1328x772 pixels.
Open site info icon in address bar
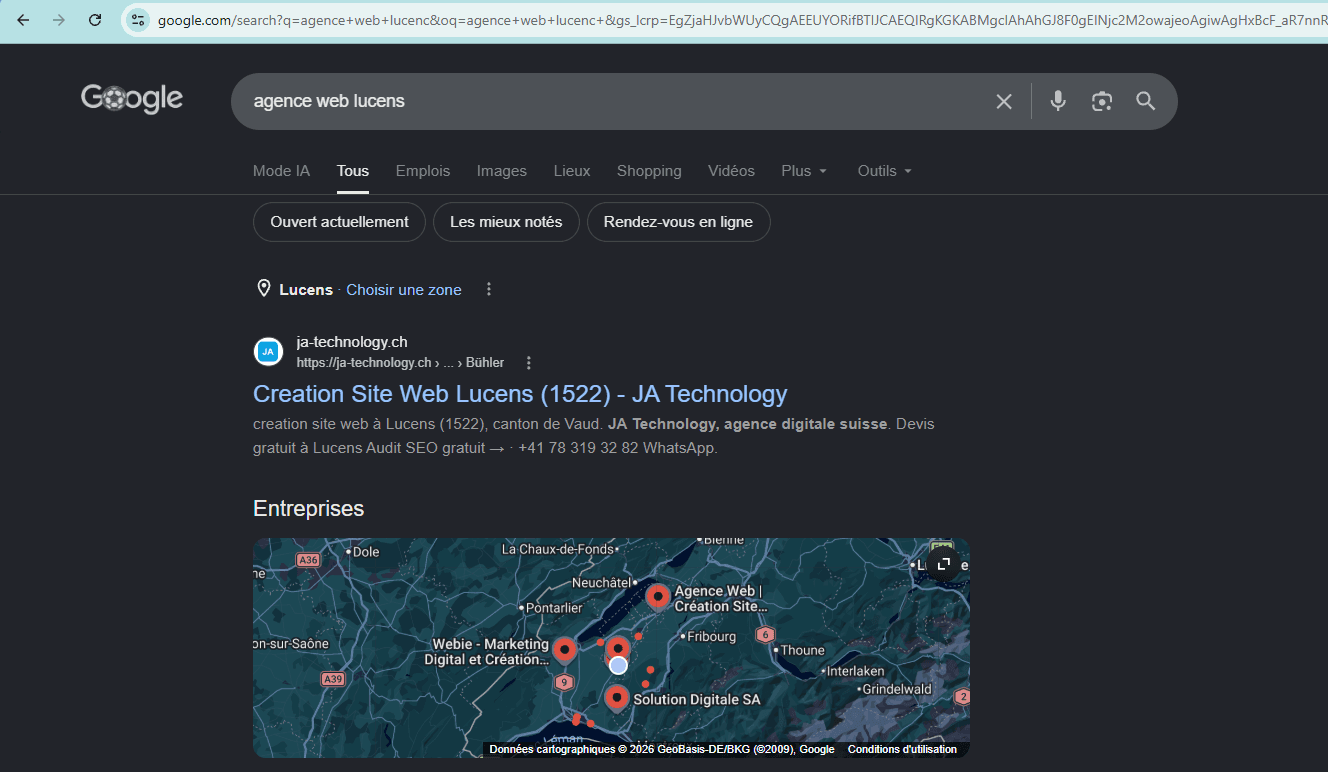(138, 20)
